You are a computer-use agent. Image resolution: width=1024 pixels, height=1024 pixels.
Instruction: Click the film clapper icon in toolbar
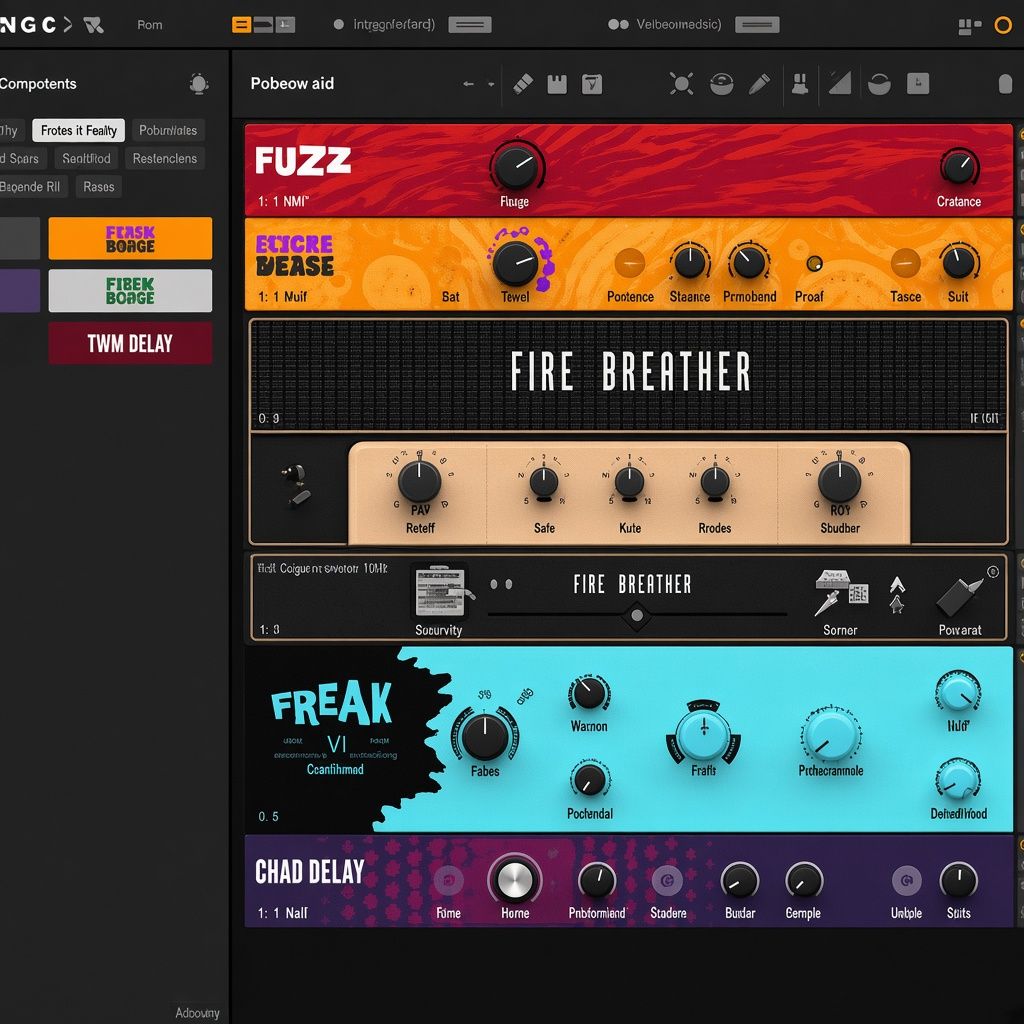[557, 84]
